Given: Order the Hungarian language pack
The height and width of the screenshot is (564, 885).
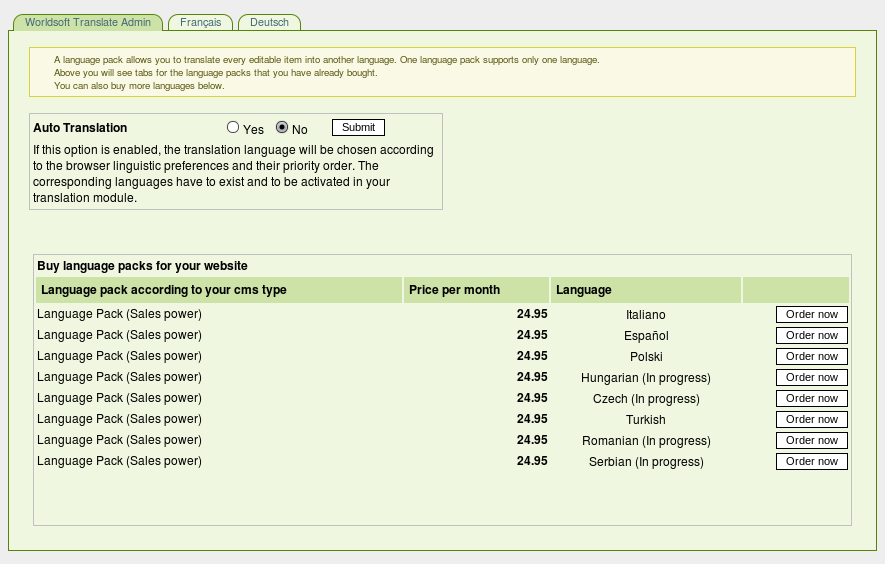Looking at the screenshot, I should point(811,377).
